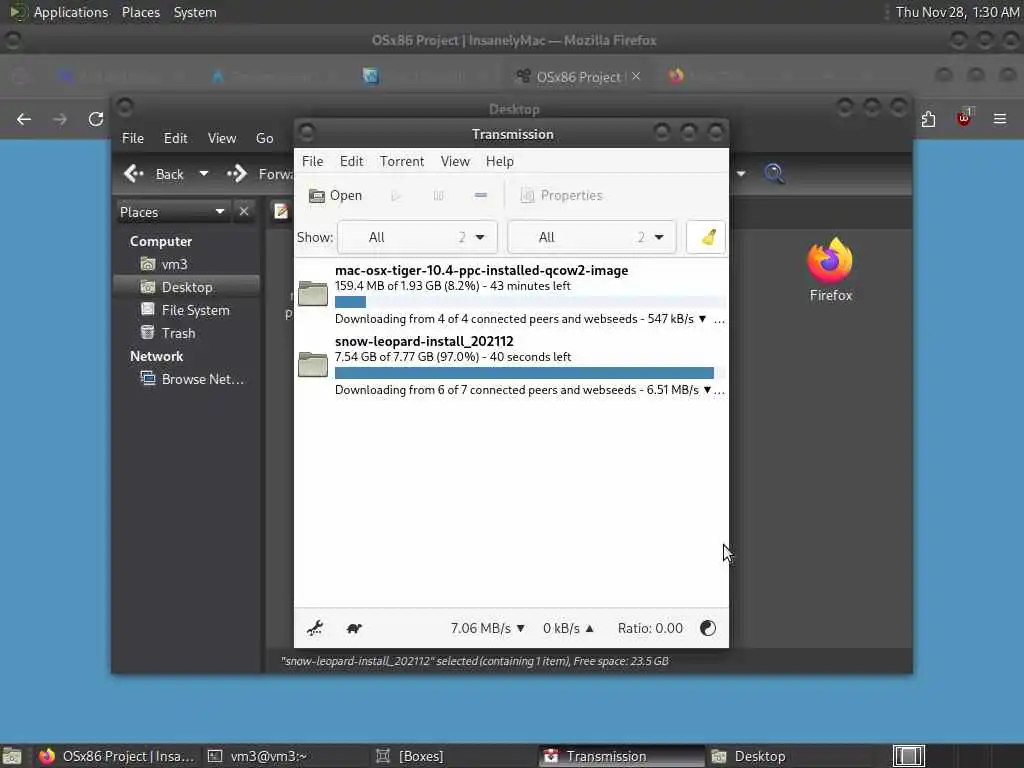Open Go menu in Desktop file manager

click(x=264, y=138)
